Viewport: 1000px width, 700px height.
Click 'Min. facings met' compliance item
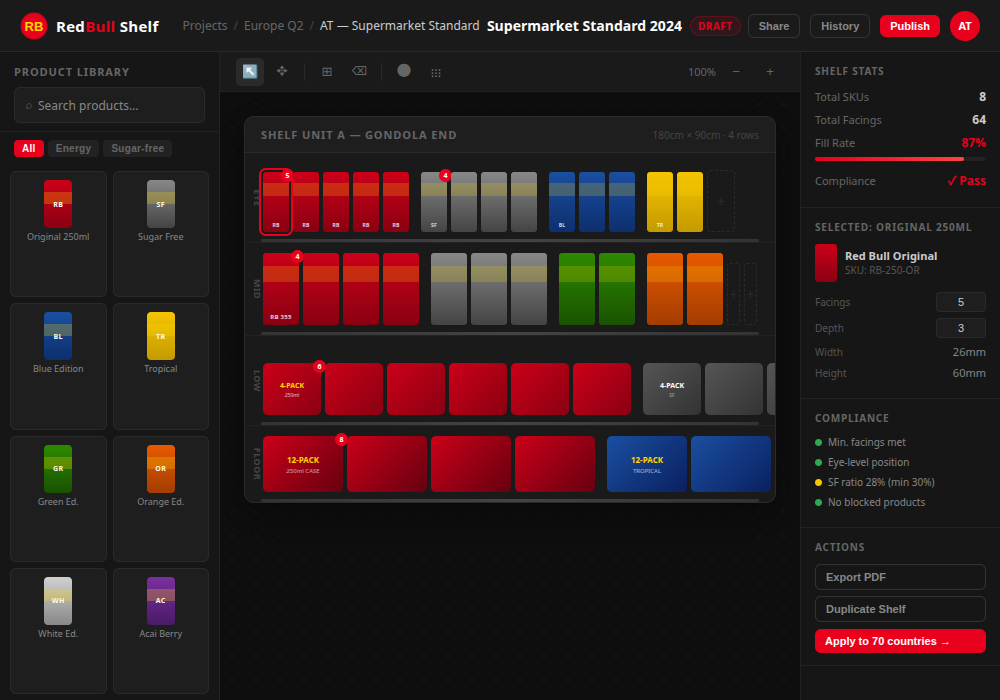click(860, 442)
